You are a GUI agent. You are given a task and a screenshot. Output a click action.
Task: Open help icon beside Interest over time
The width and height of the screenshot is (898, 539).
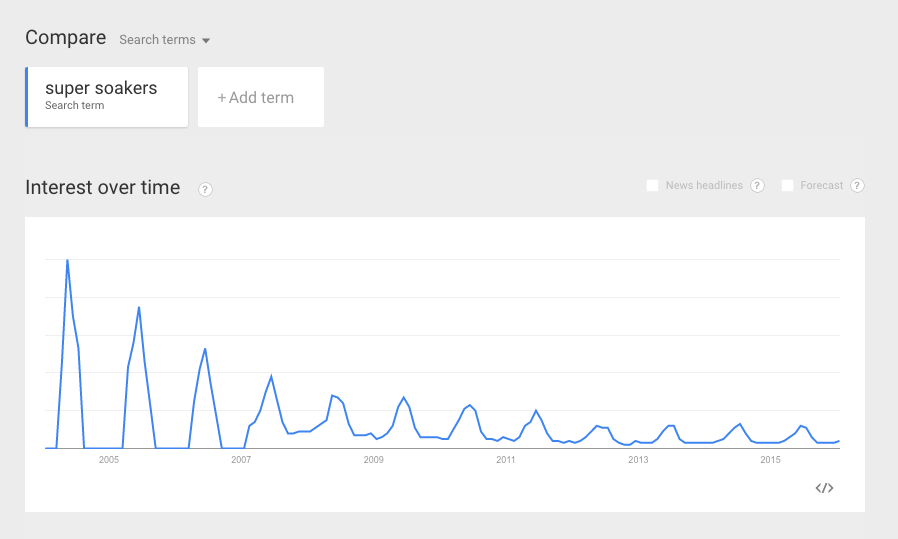[205, 190]
